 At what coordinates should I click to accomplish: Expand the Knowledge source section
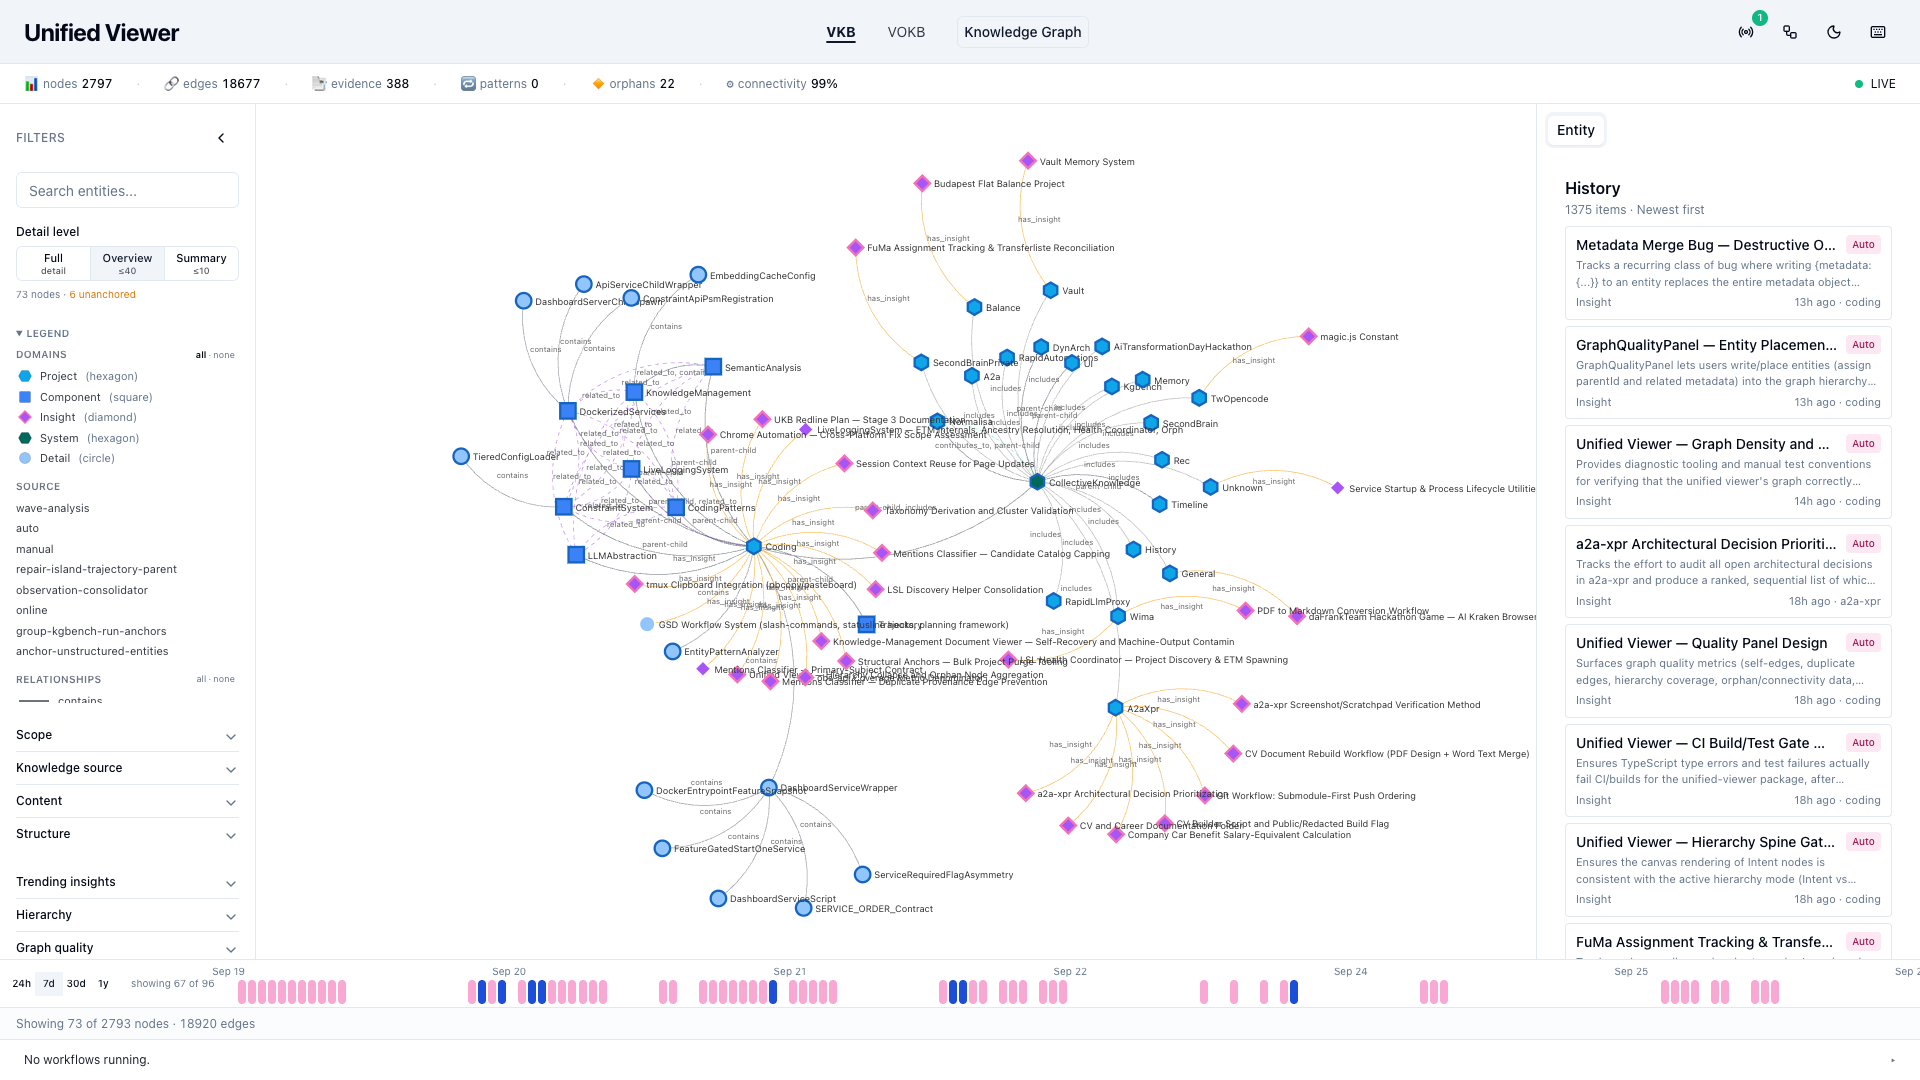[127, 768]
